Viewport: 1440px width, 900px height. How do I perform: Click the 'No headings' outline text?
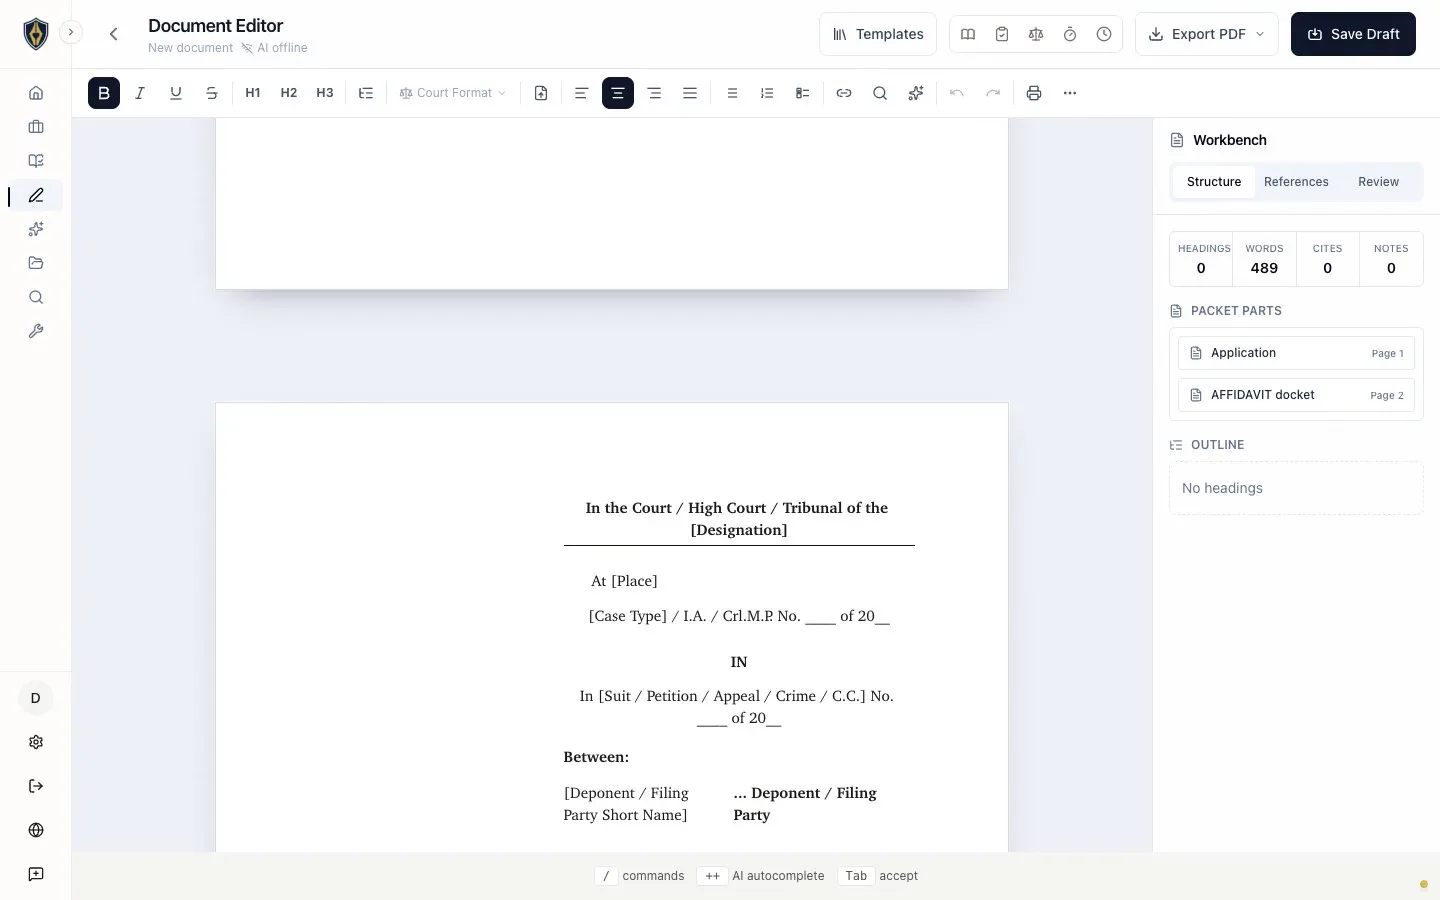1222,488
